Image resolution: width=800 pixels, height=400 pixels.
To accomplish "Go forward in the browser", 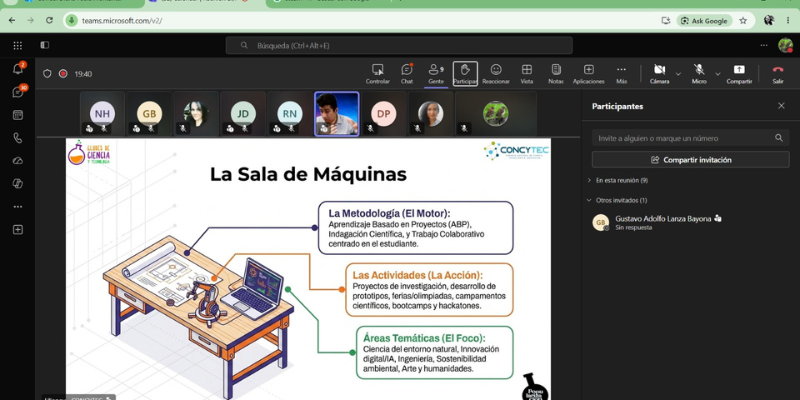I will point(31,20).
